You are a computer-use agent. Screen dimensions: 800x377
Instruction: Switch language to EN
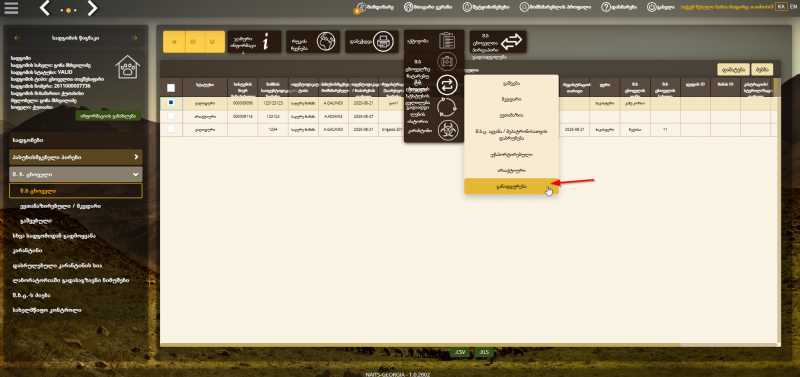[x=793, y=7]
